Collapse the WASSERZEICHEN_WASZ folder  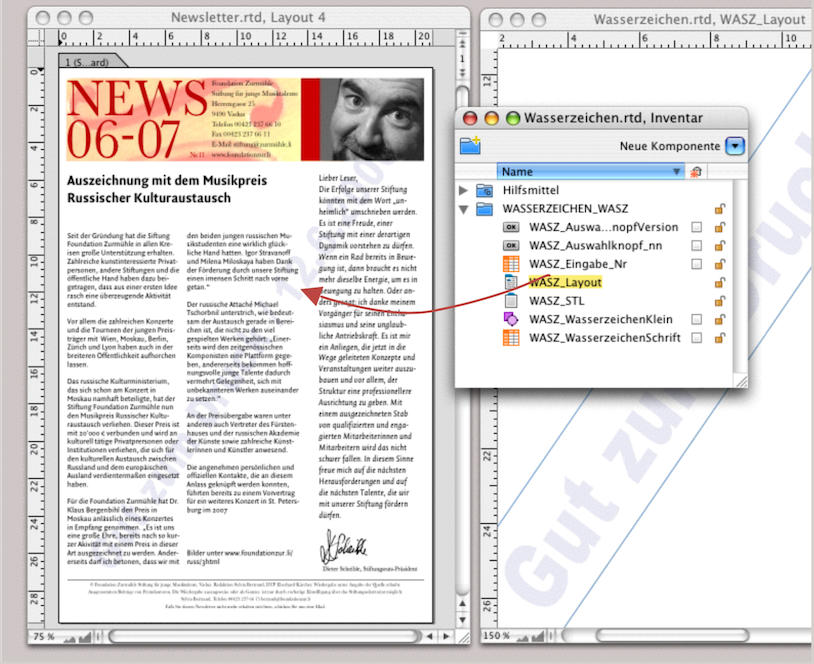463,210
